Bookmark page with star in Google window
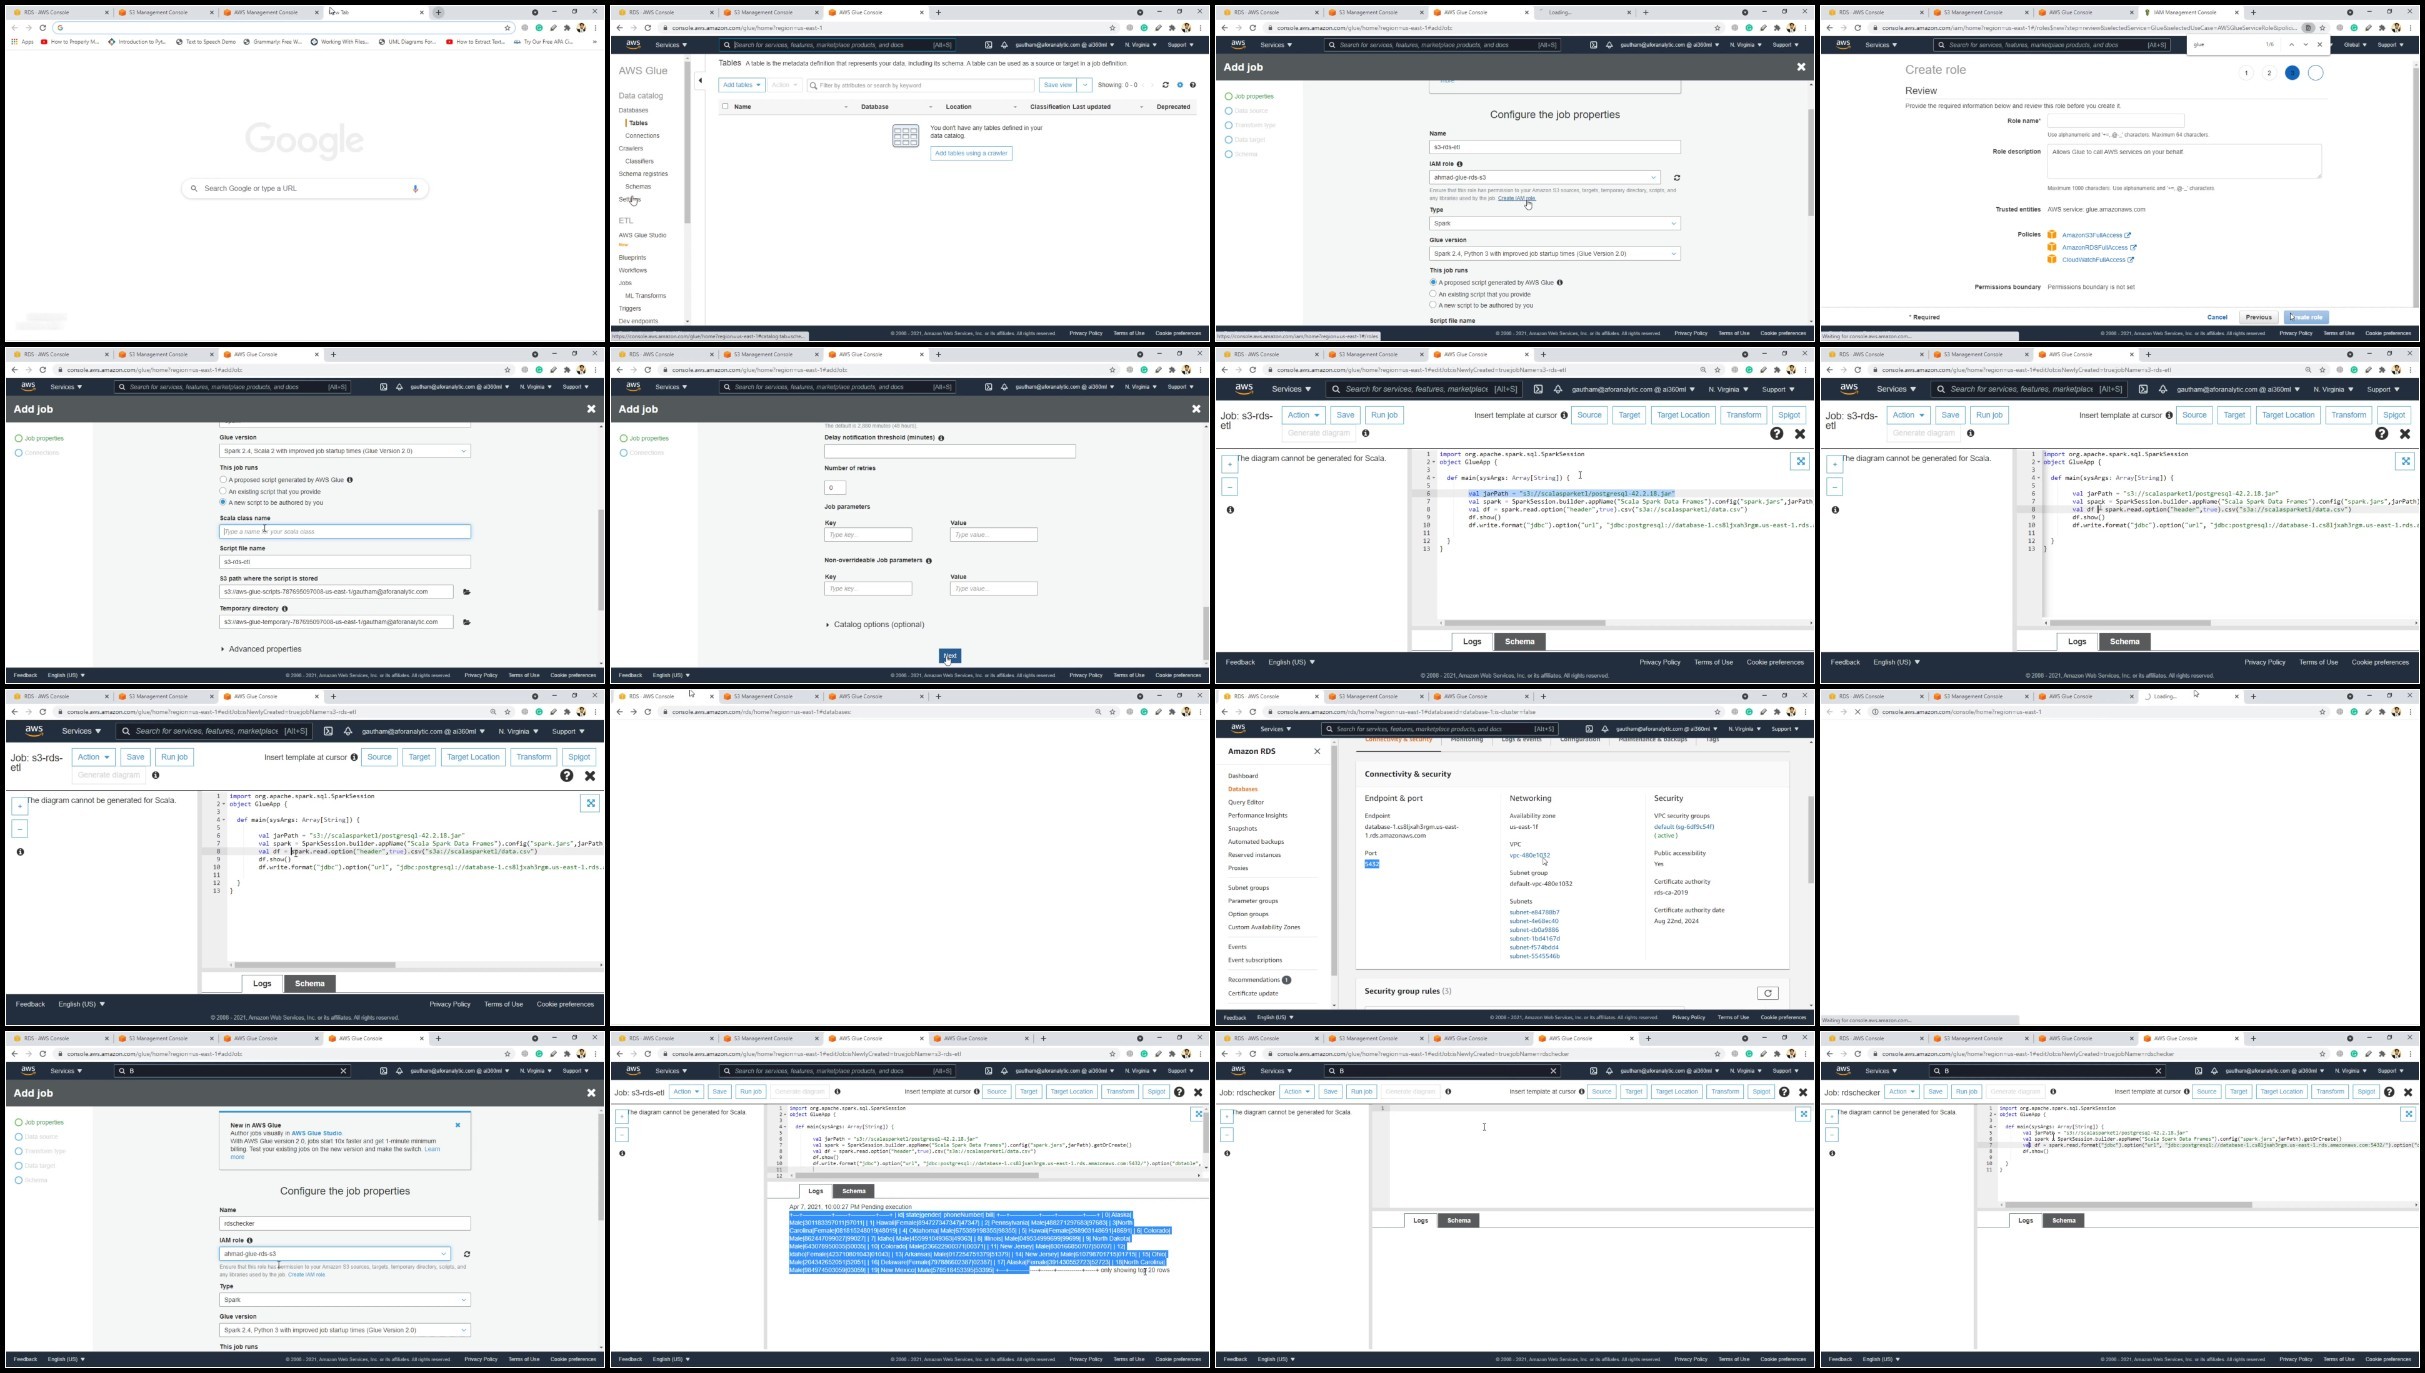Screen dimensions: 2425x1373 point(507,28)
